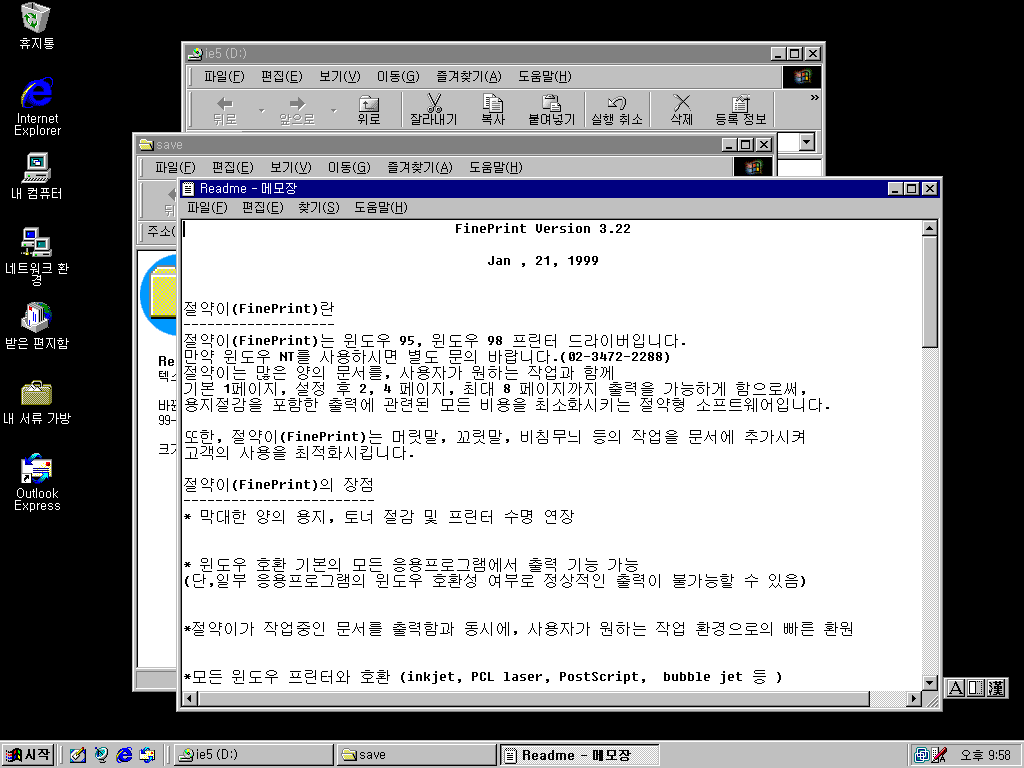Open 파일(F) menu in save window
The width and height of the screenshot is (1024, 768).
[x=175, y=168]
